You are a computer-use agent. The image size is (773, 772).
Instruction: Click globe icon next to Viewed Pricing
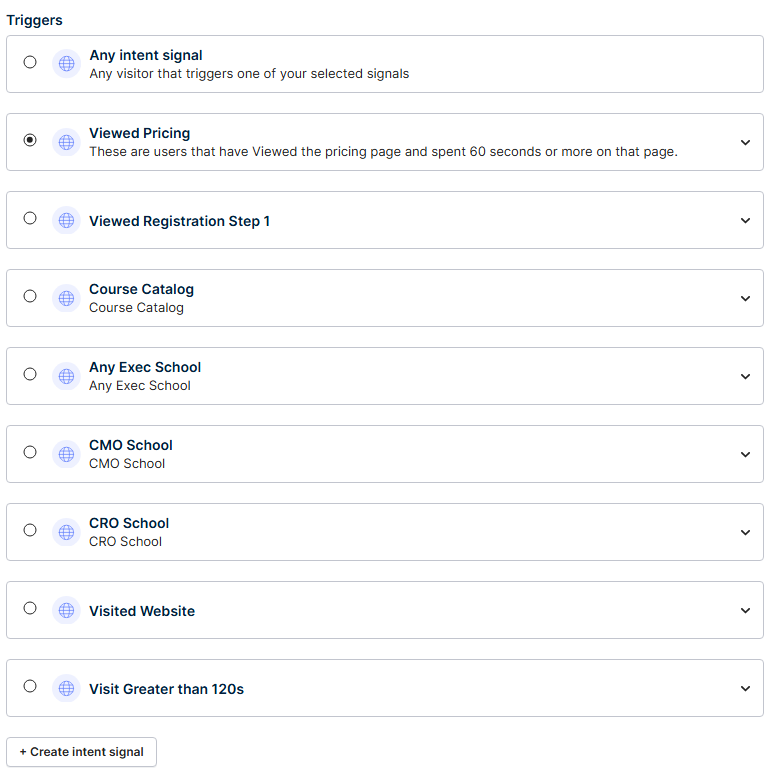(67, 142)
